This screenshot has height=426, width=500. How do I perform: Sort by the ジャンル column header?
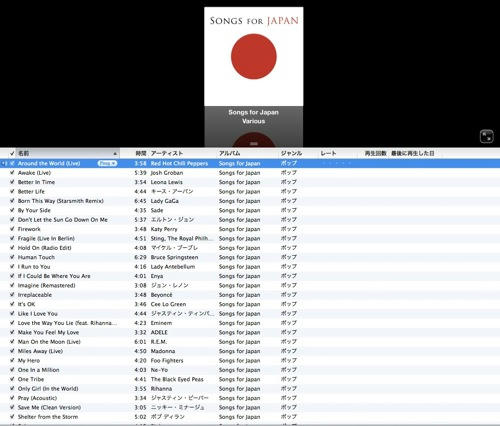[x=298, y=153]
